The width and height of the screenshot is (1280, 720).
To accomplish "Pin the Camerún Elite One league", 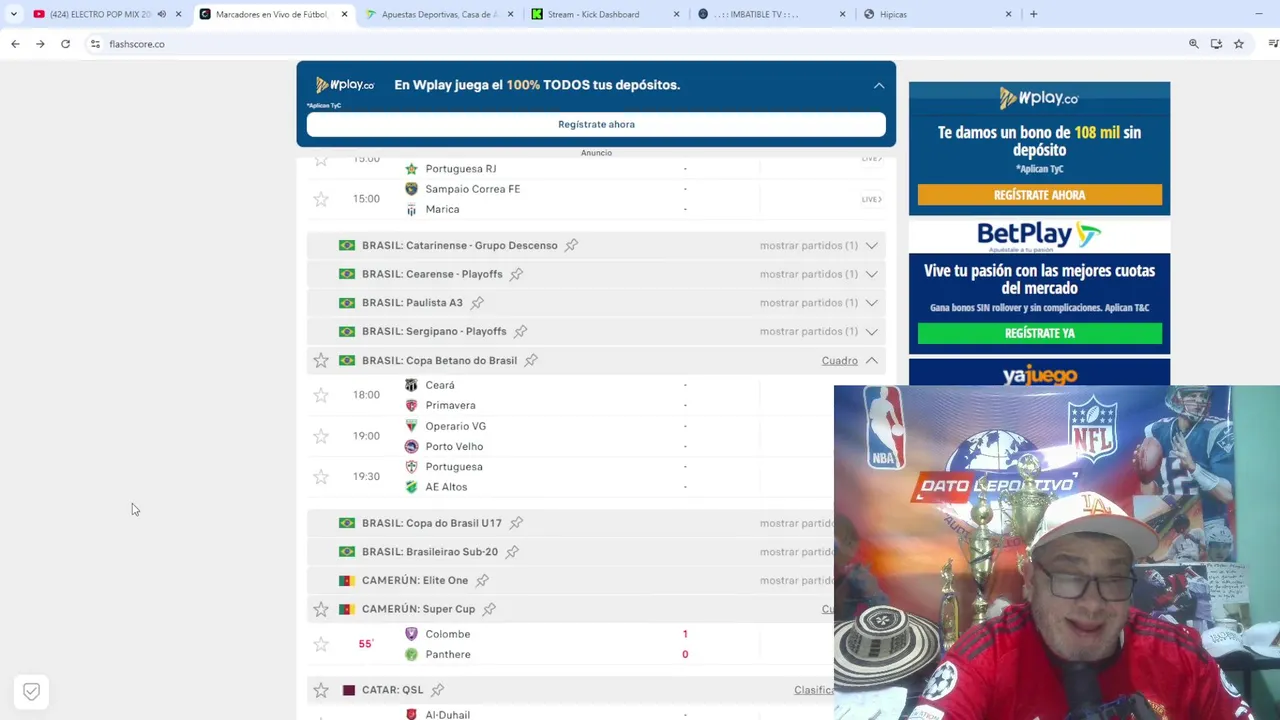I will [x=482, y=580].
